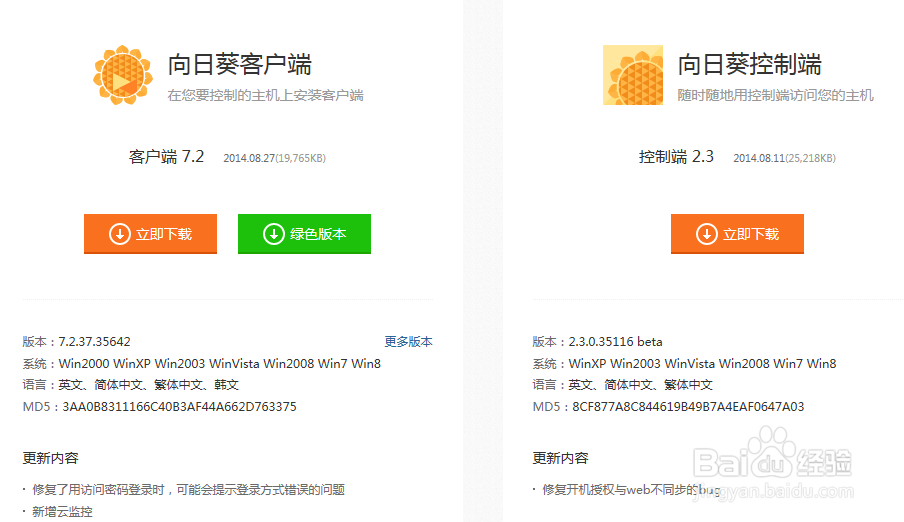Download the green portable 绿色版本 client

[304, 234]
